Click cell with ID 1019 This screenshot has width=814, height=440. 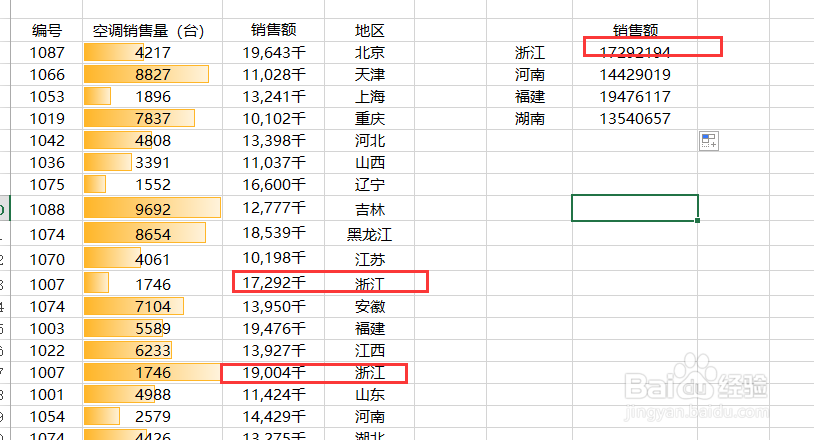tap(47, 119)
